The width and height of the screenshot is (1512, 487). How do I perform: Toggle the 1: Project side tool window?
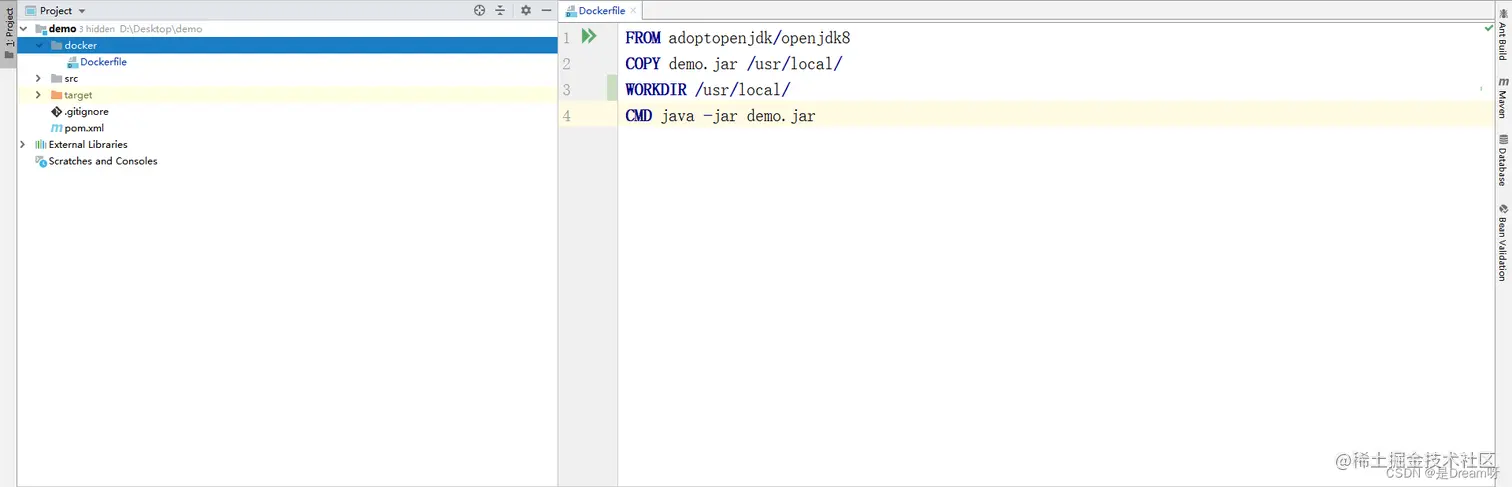9,34
